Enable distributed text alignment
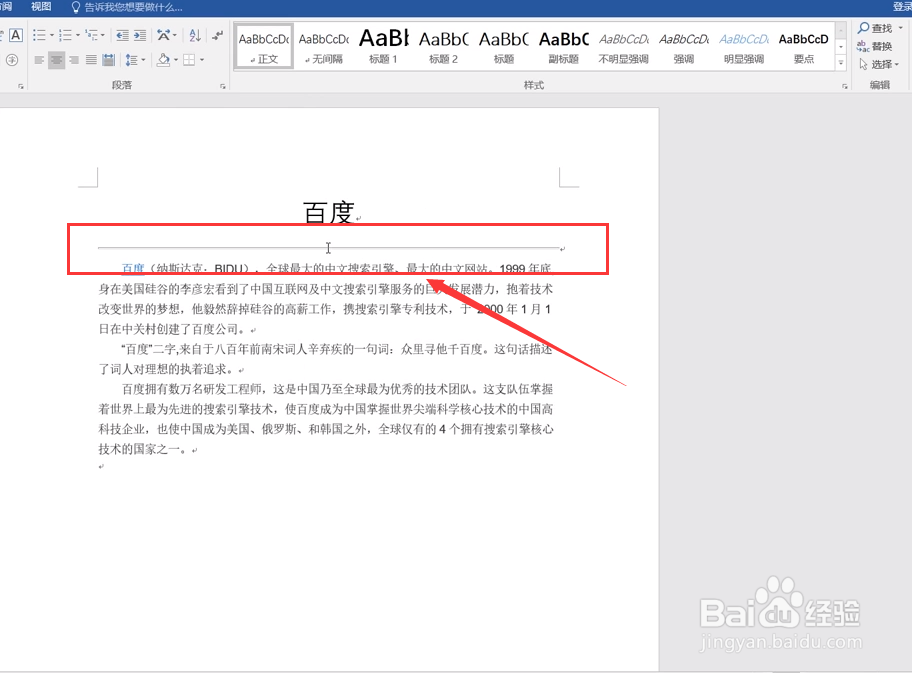912x673 pixels. pyautogui.click(x=107, y=60)
